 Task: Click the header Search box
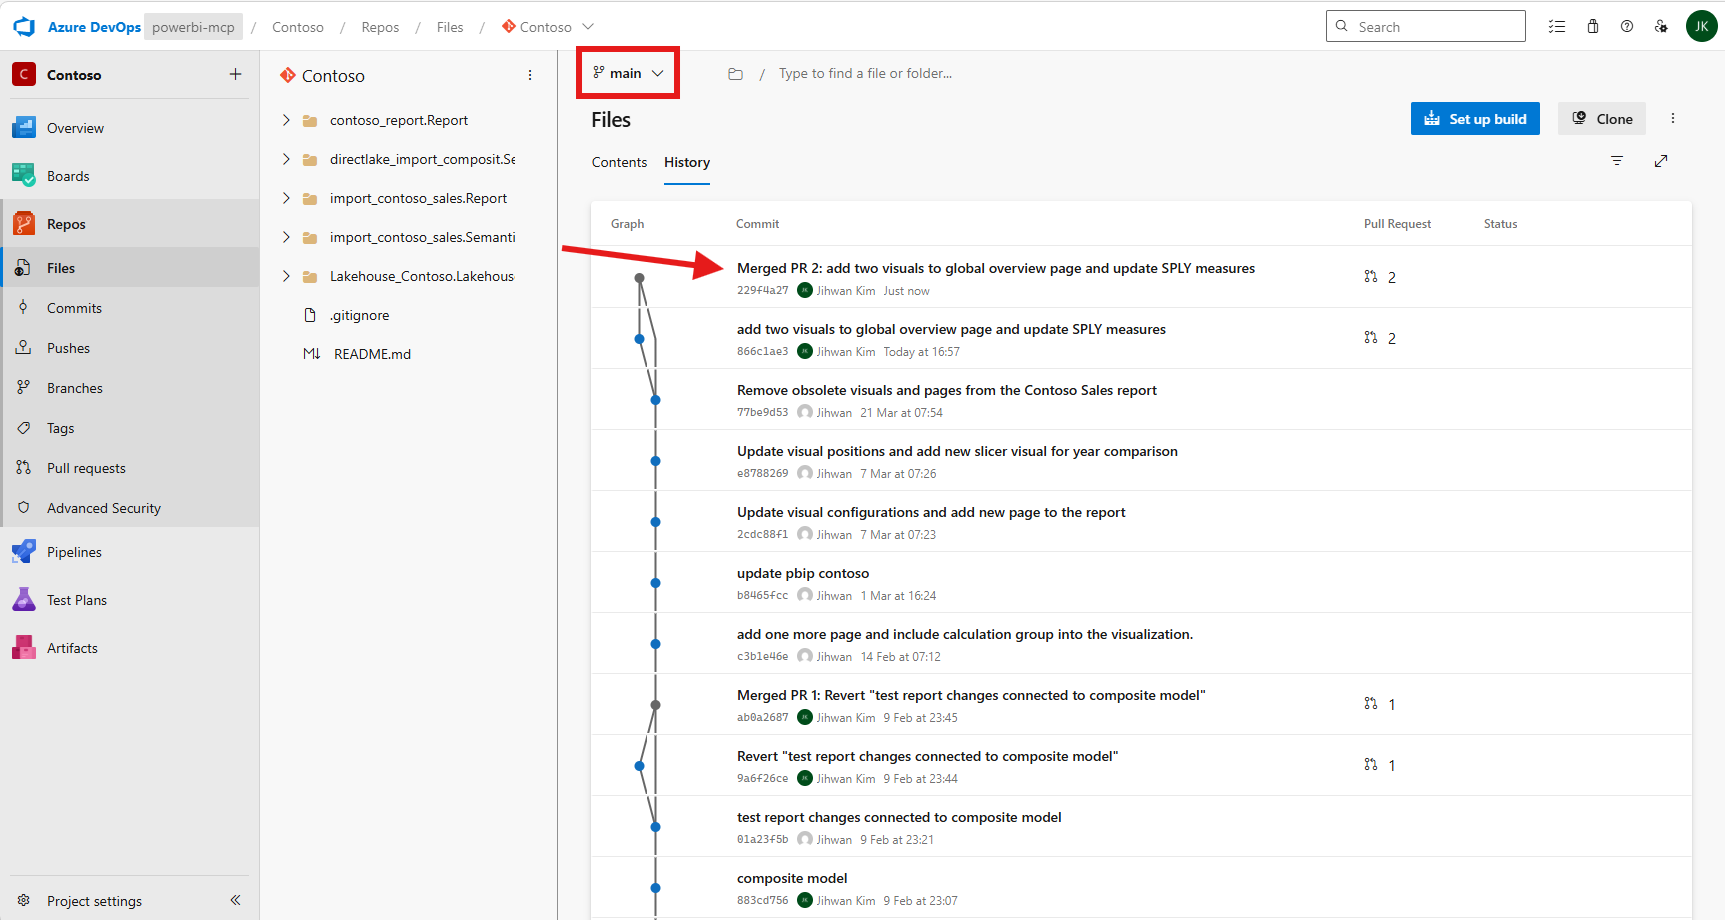pos(1426,26)
